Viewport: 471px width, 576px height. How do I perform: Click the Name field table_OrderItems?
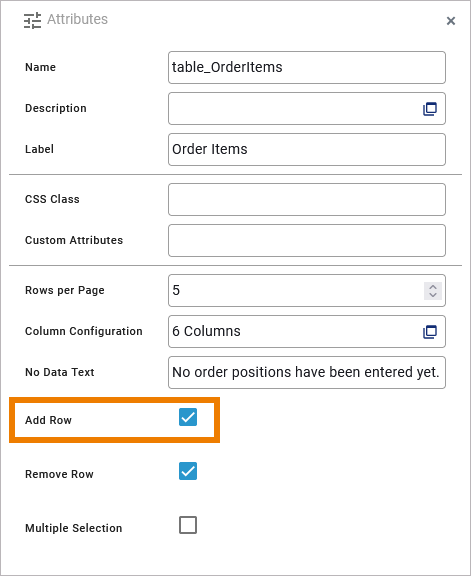pos(307,68)
